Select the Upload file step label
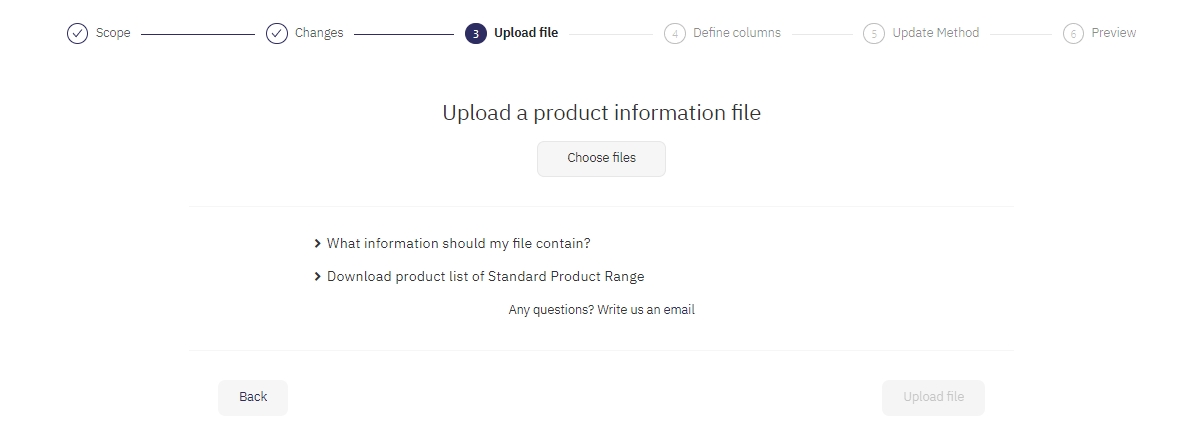Image resolution: width=1177 pixels, height=443 pixels. (x=526, y=33)
